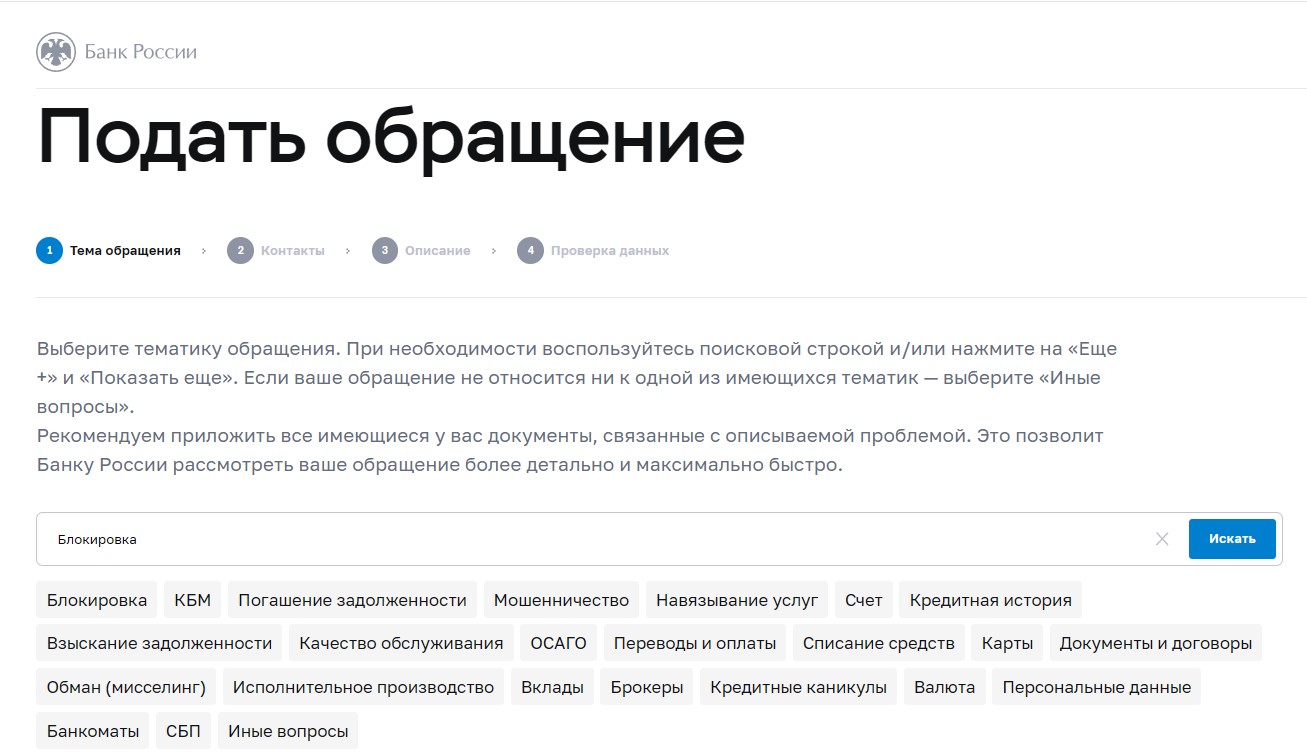Screen dimensions: 1307x756
Task: Pick Обман (мисселинг) as the topic
Action: click(124, 687)
